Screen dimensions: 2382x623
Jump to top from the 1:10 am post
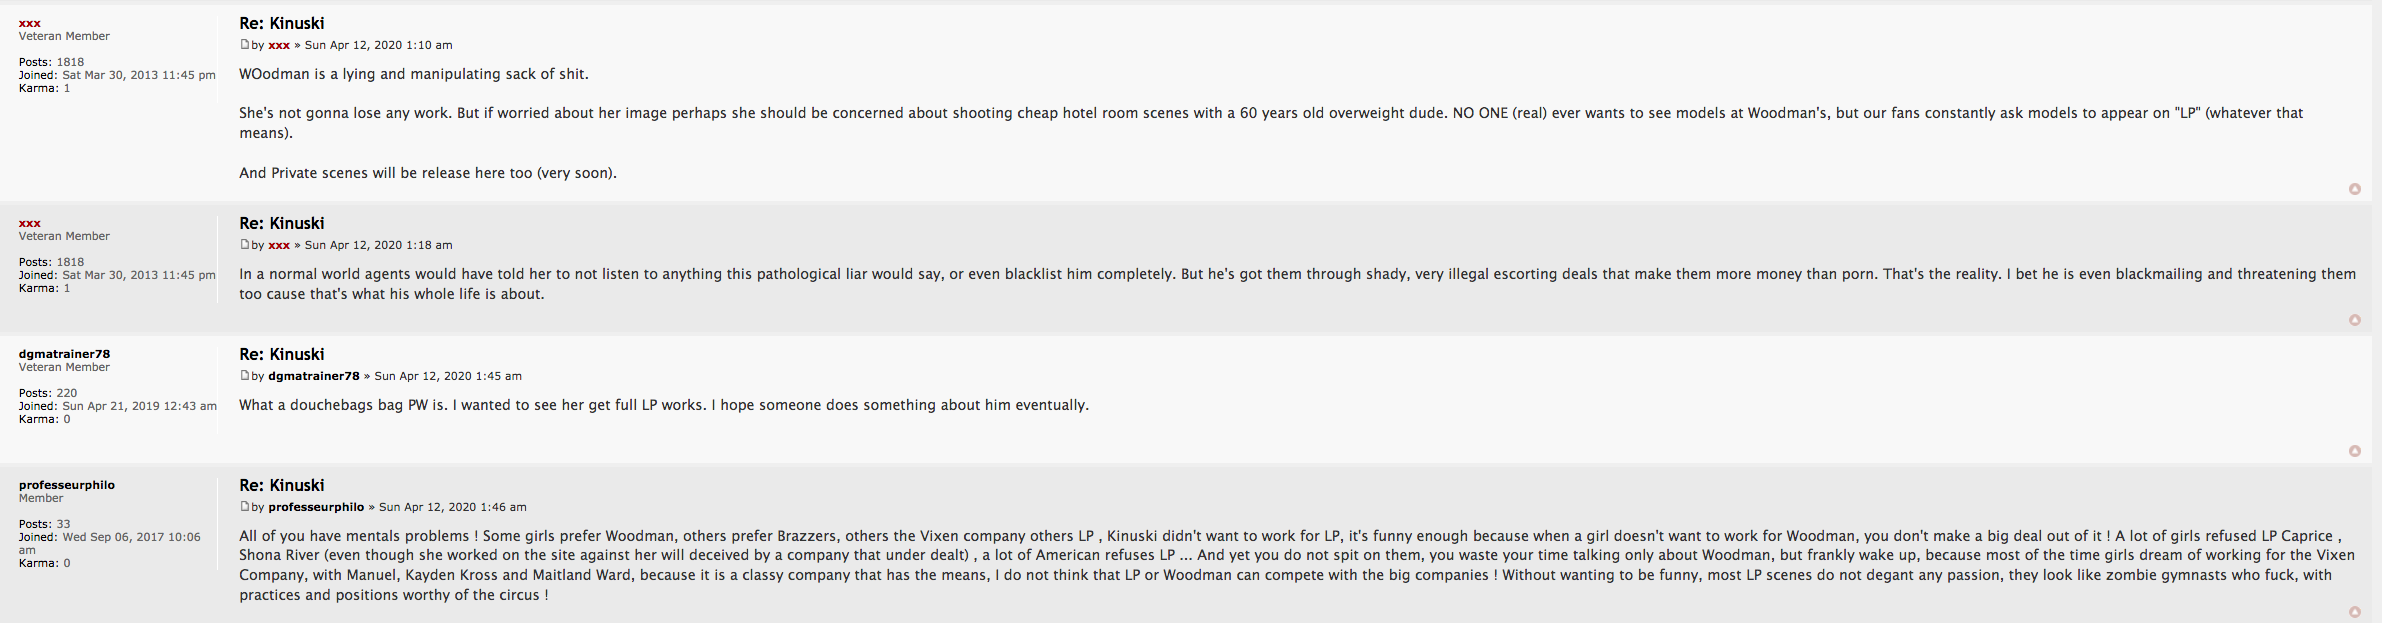(x=2355, y=189)
